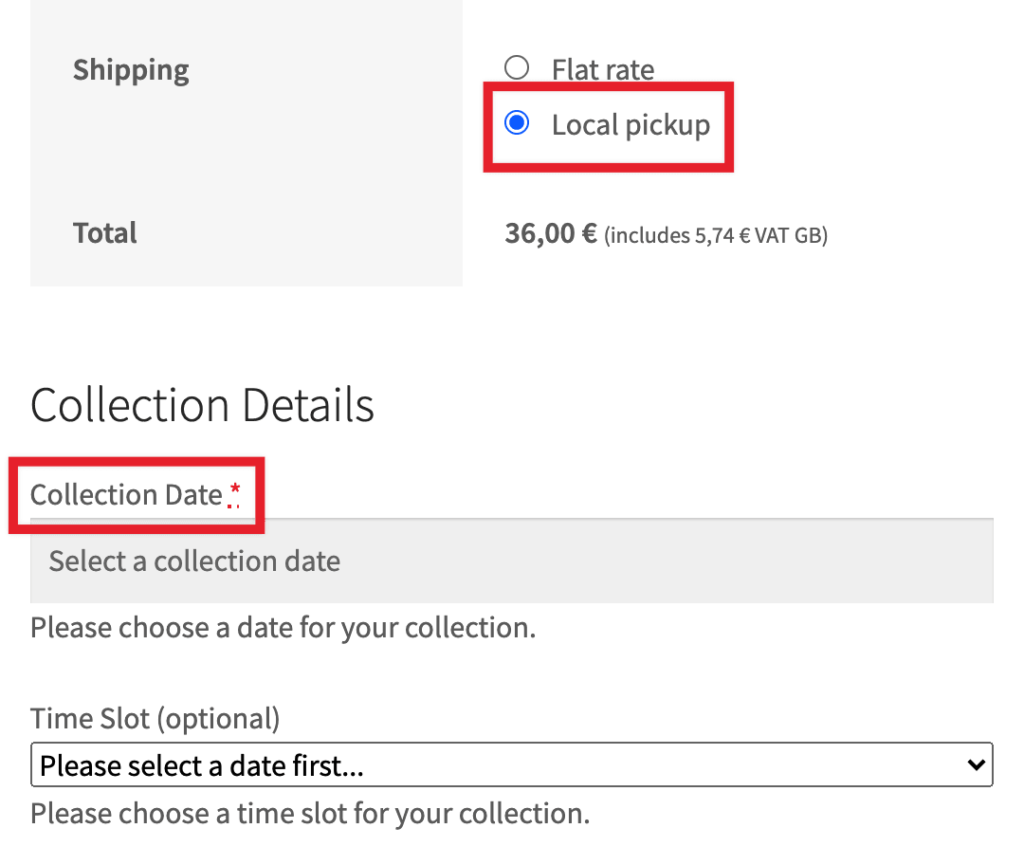Click the Total row label
Viewport: 1024px width, 865px height.
[105, 233]
